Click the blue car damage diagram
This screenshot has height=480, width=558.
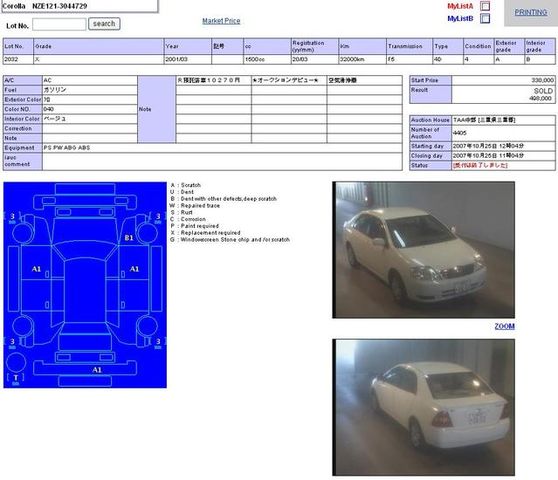coord(85,285)
